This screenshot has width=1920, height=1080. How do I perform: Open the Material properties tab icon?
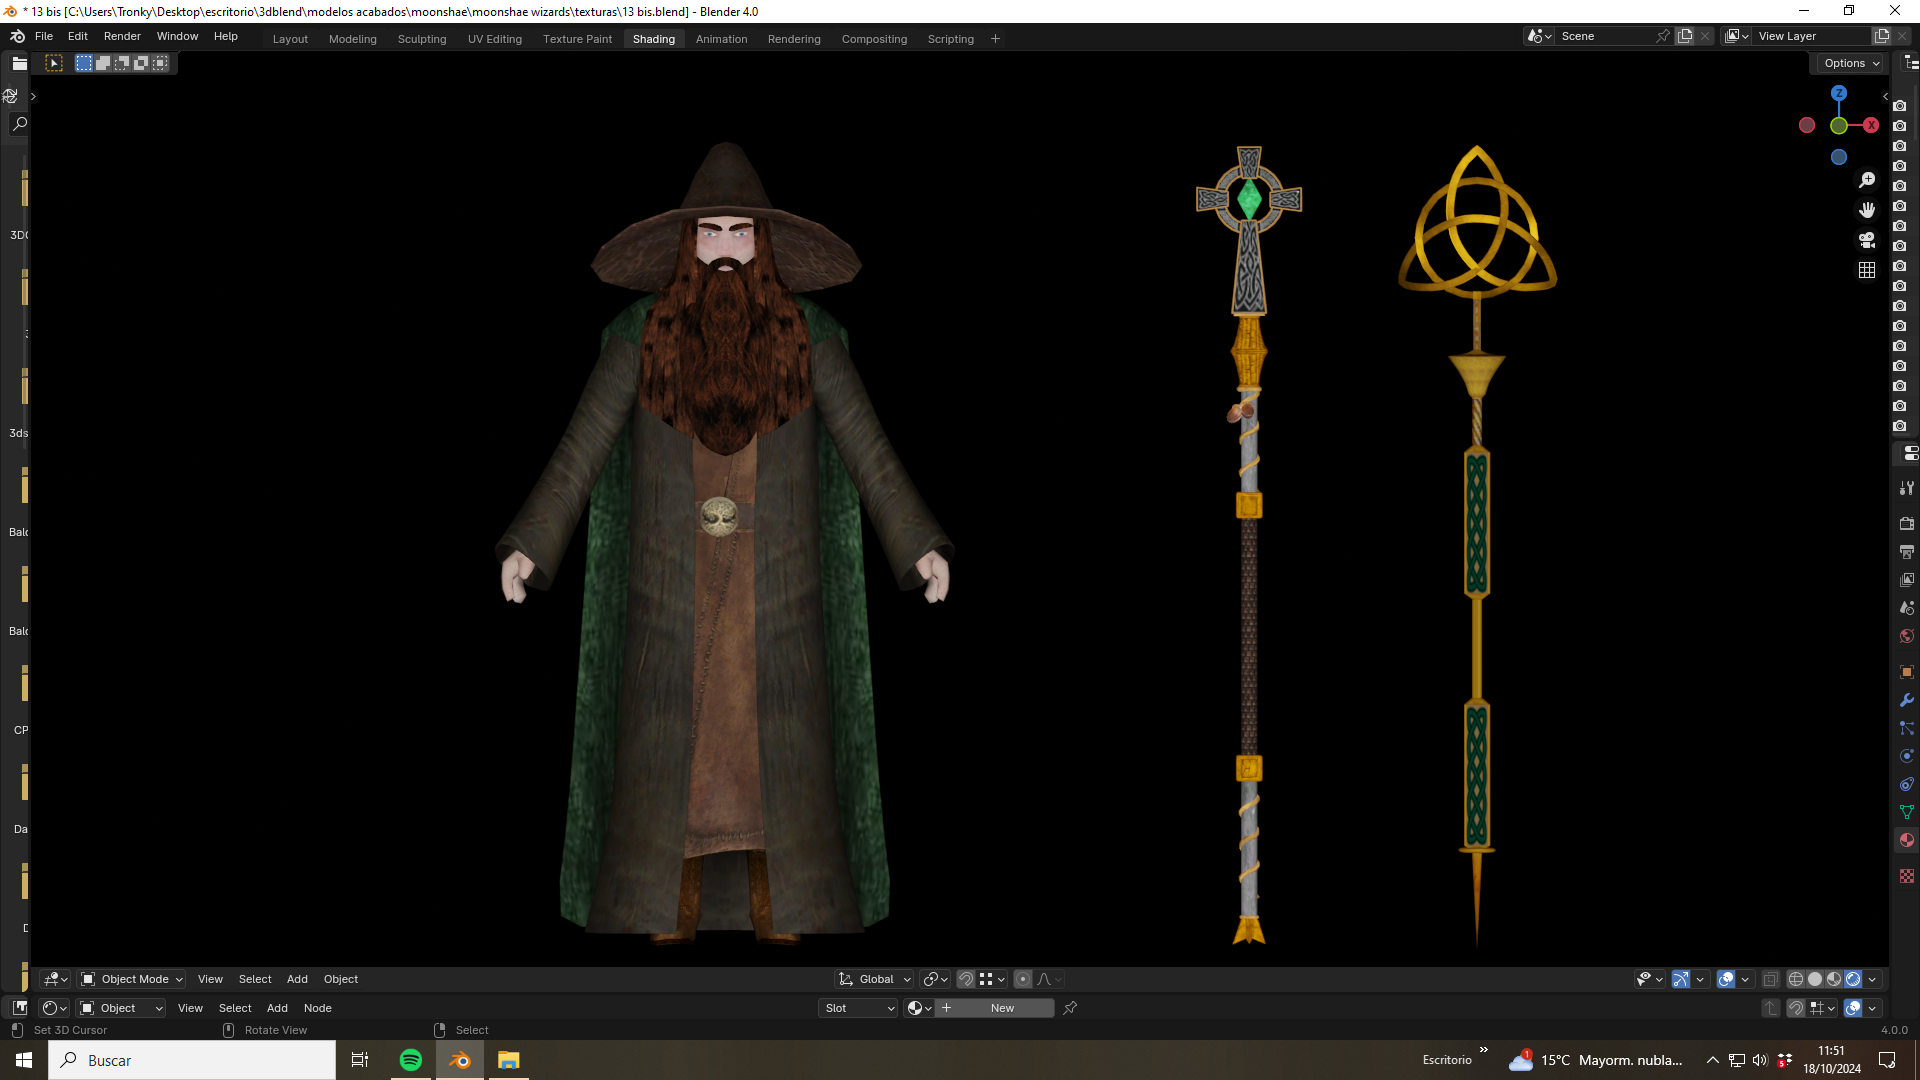(1907, 840)
